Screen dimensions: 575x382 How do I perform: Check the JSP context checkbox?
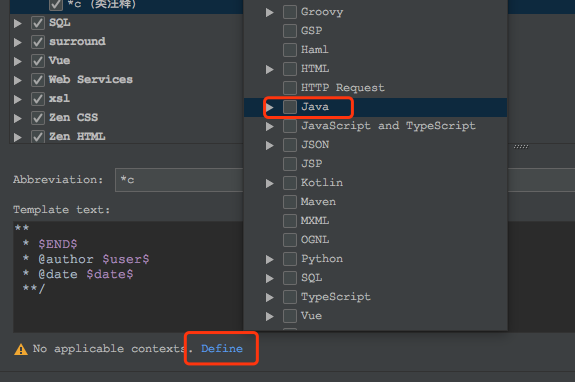coord(290,164)
